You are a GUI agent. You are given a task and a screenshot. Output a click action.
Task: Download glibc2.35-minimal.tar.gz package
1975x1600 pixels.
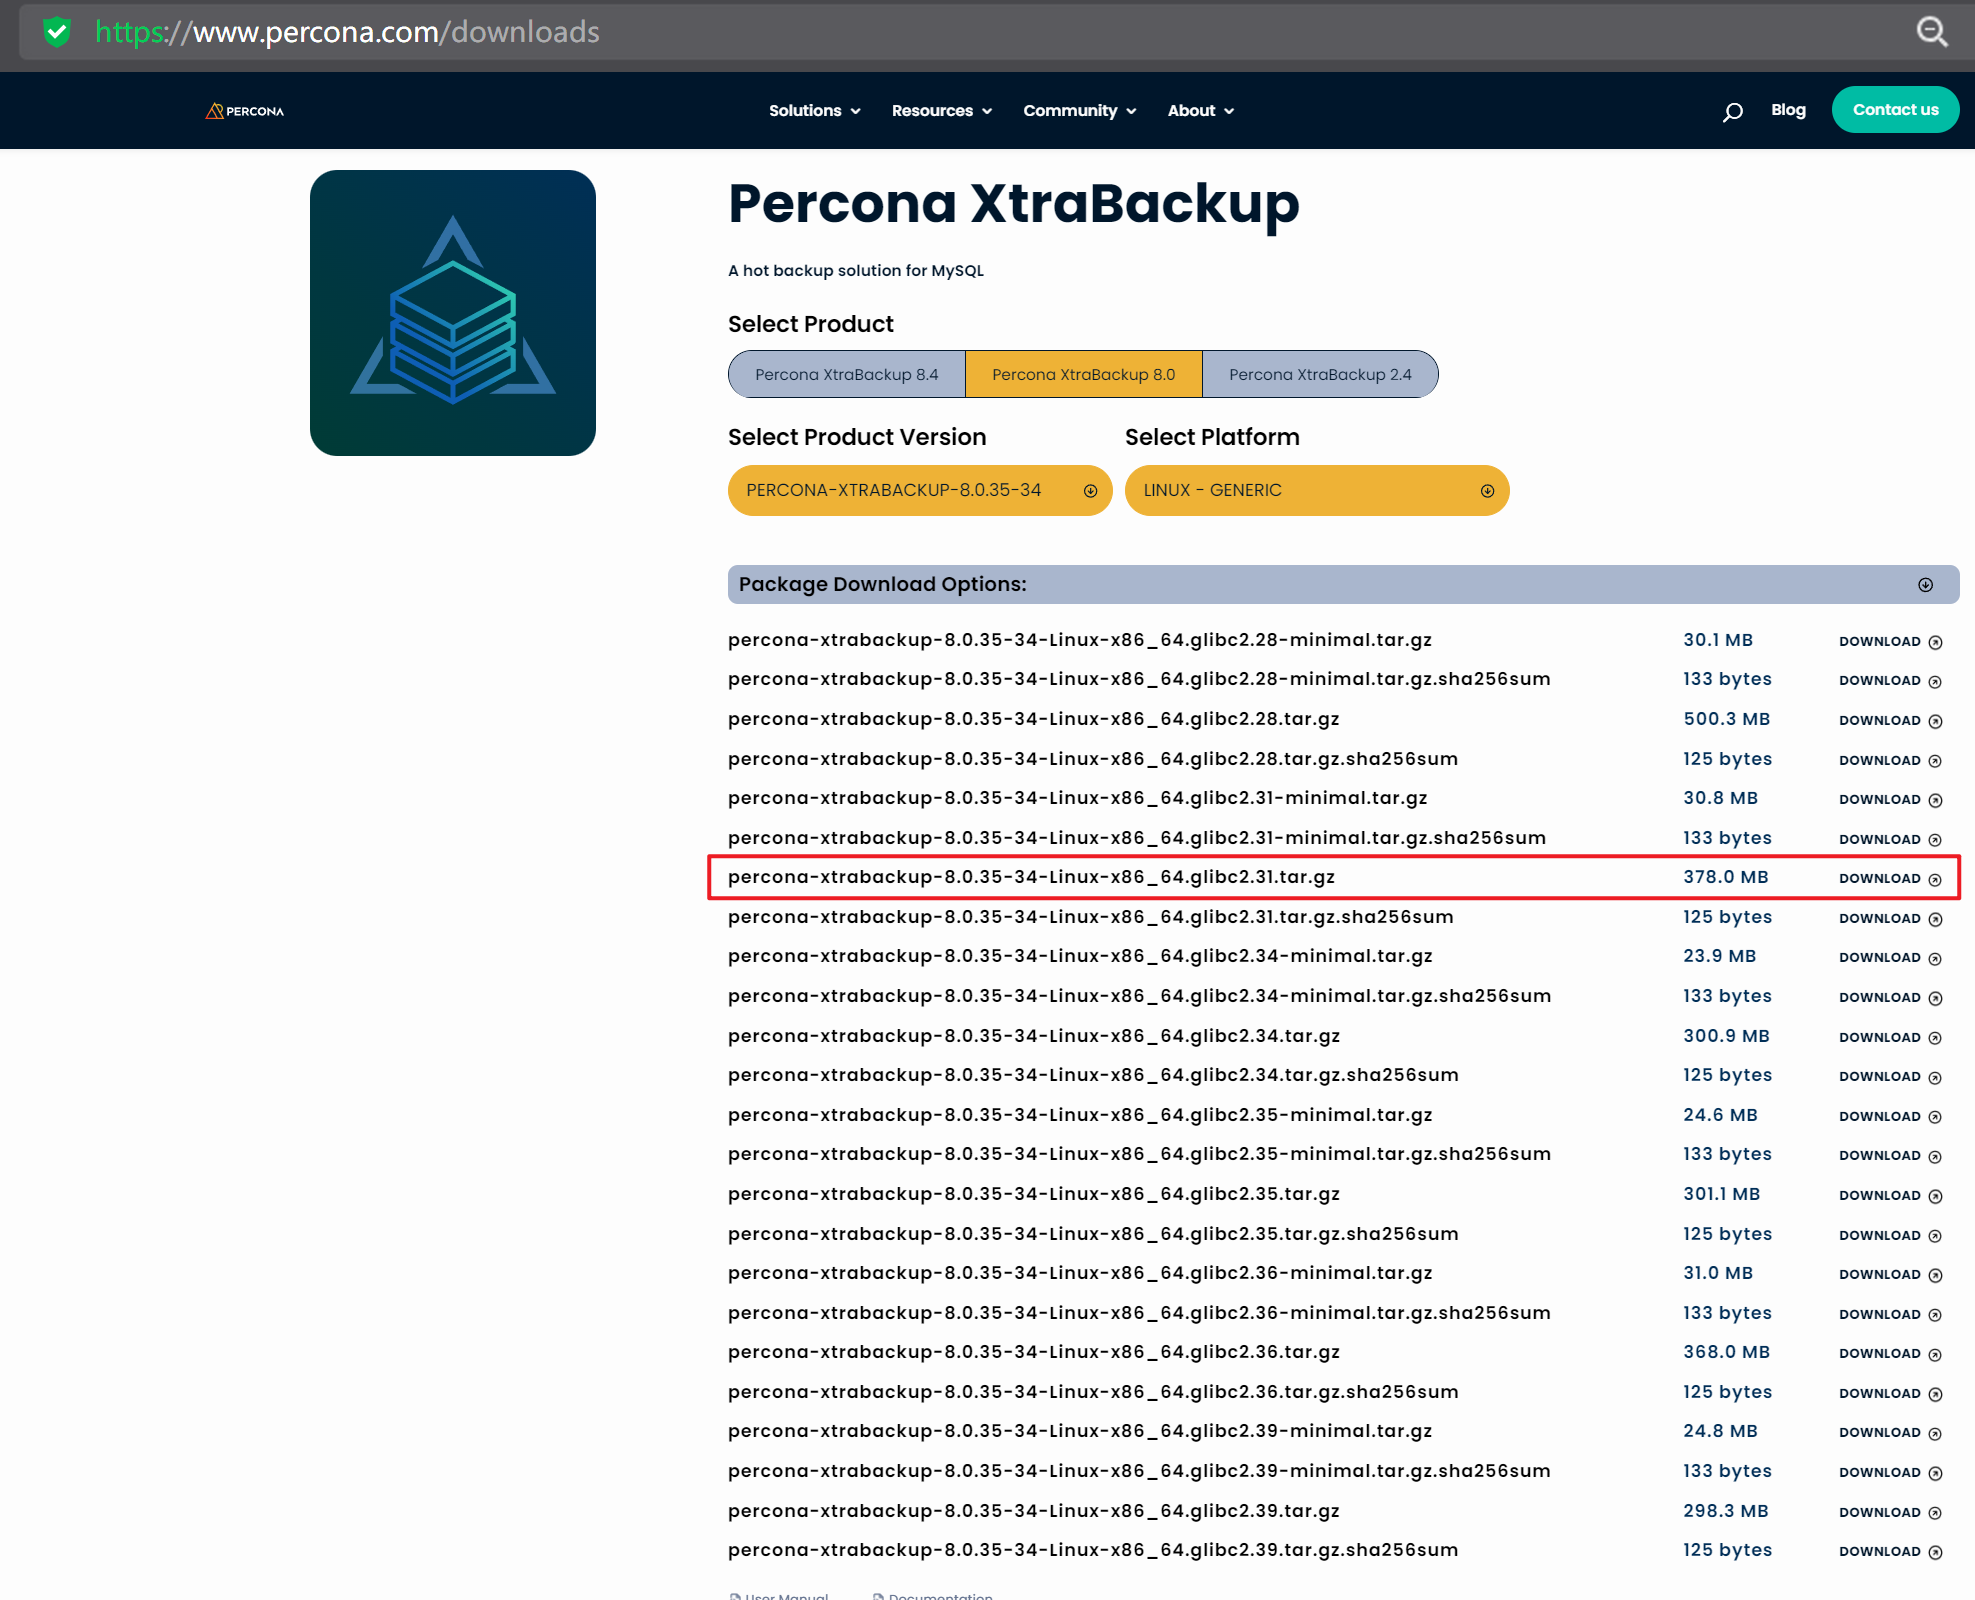(1890, 1116)
